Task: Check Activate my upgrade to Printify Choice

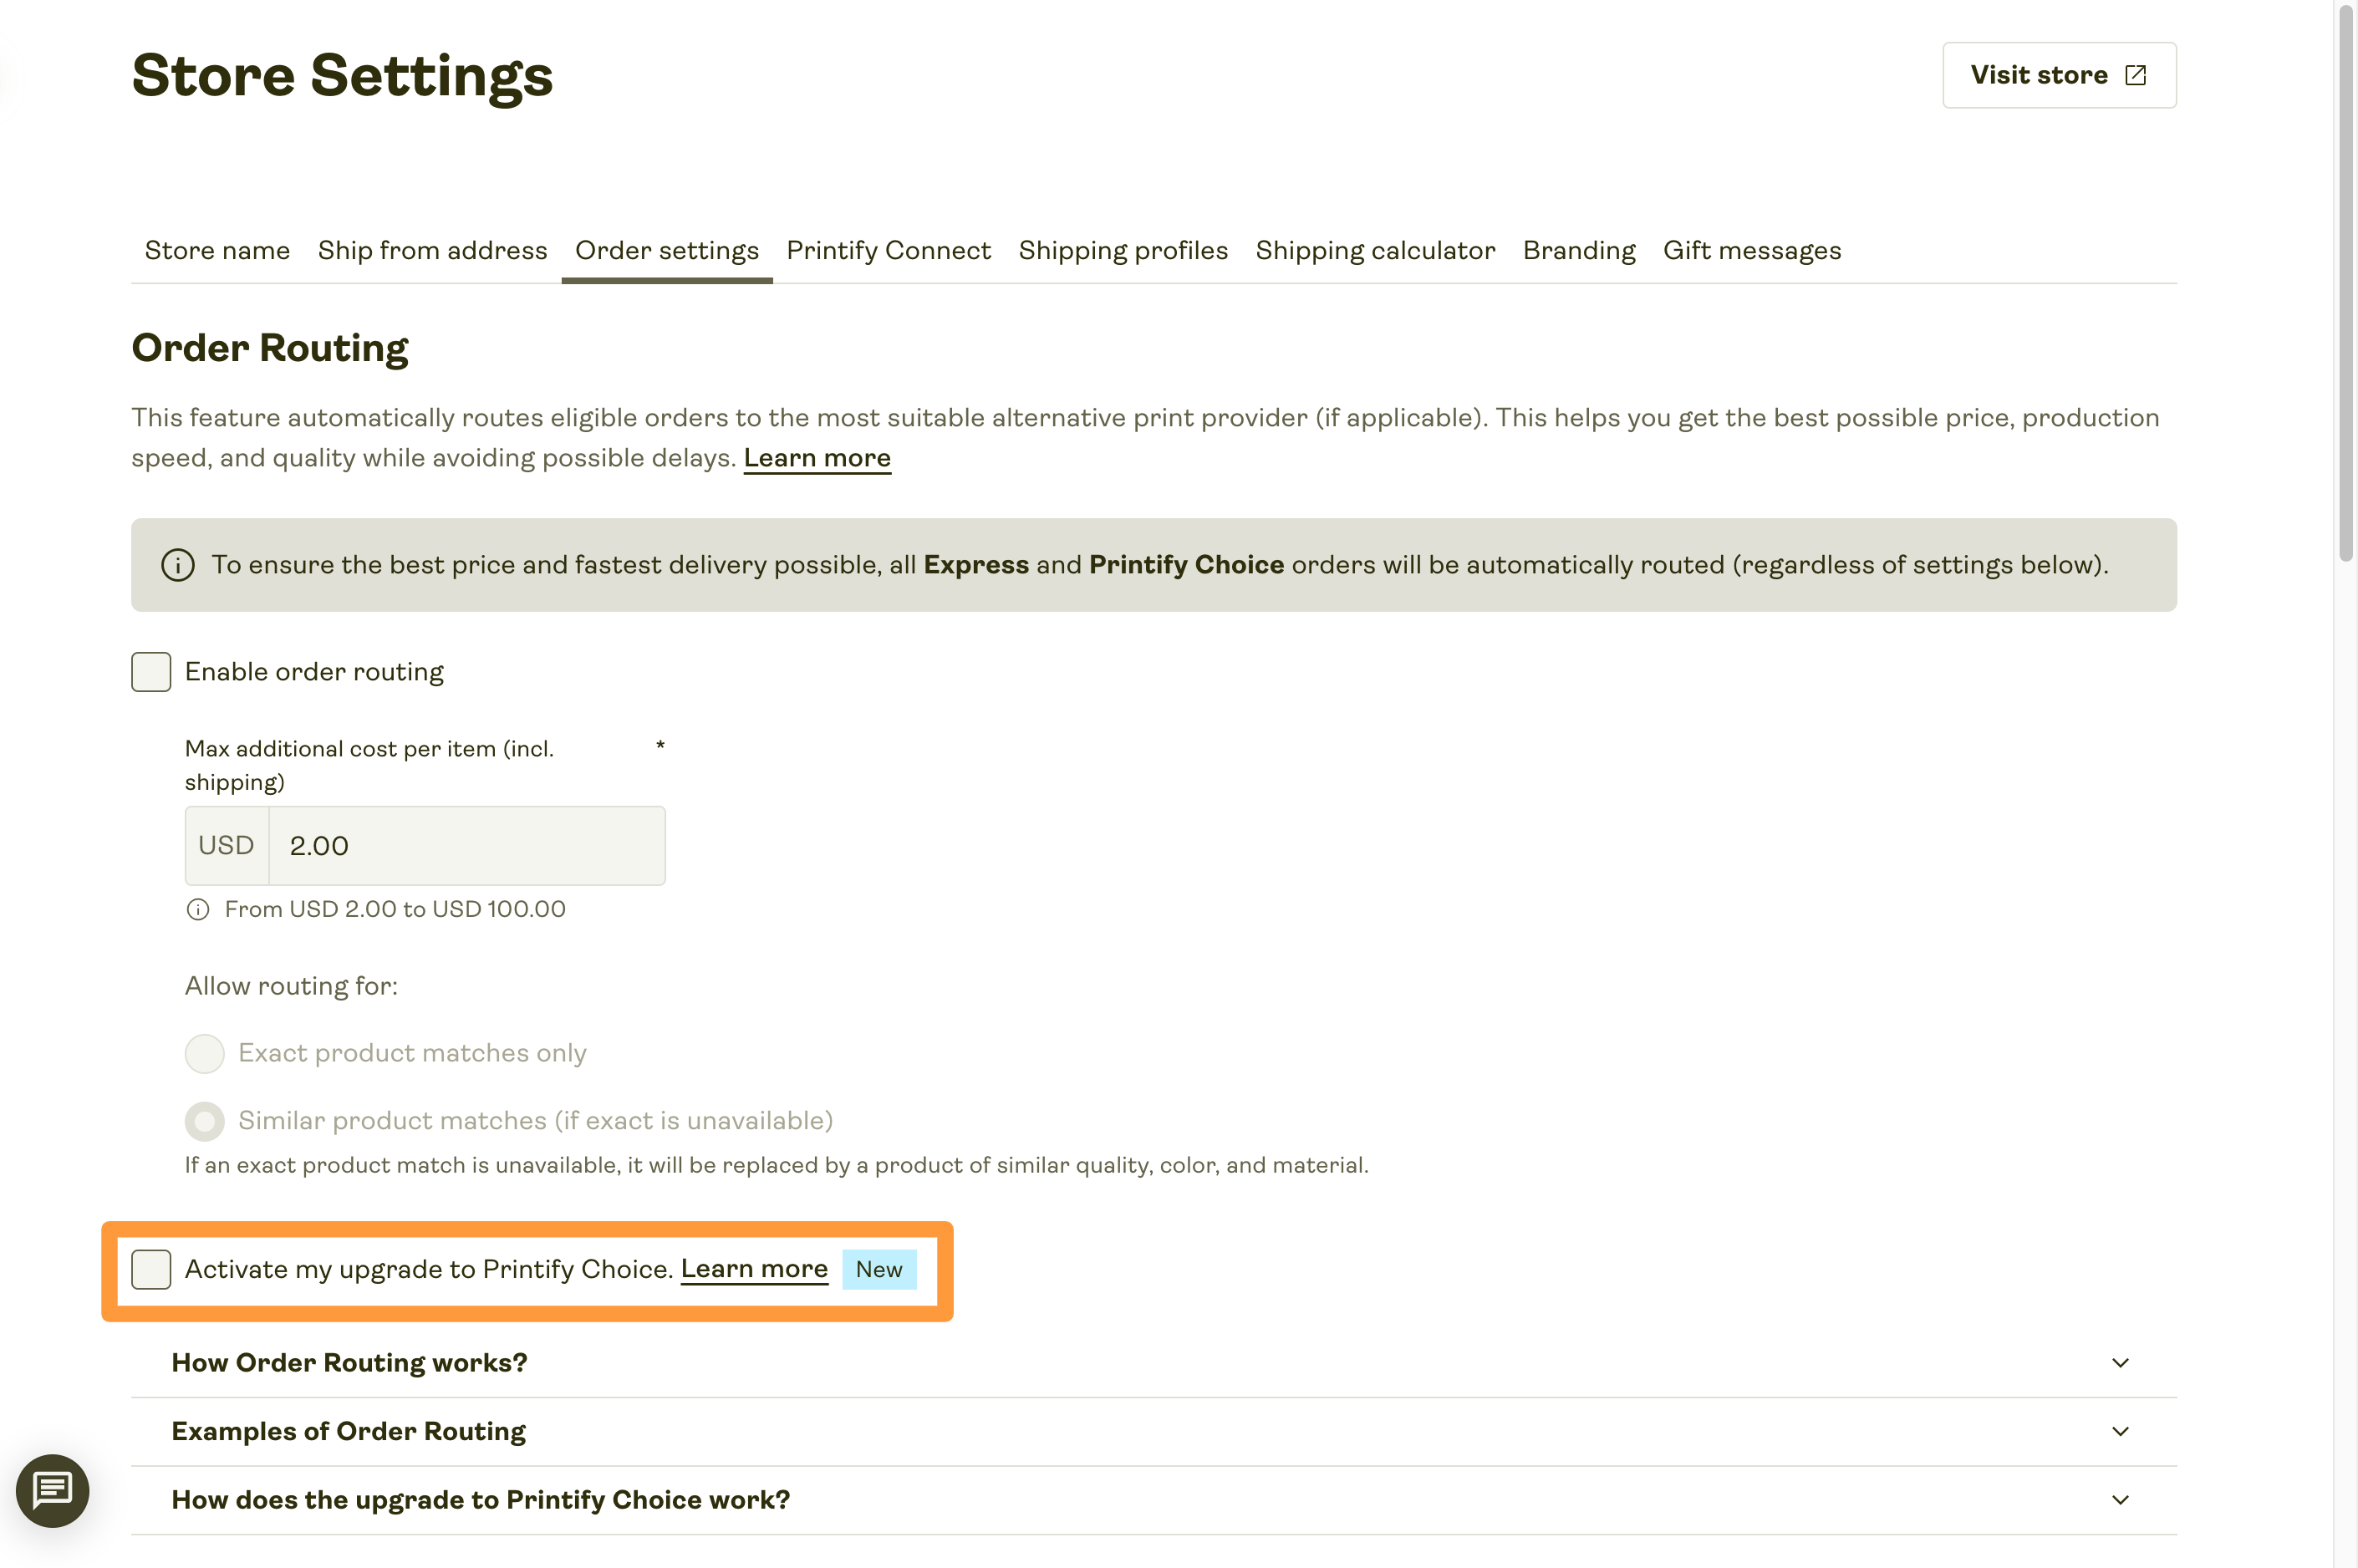Action: coord(151,1269)
